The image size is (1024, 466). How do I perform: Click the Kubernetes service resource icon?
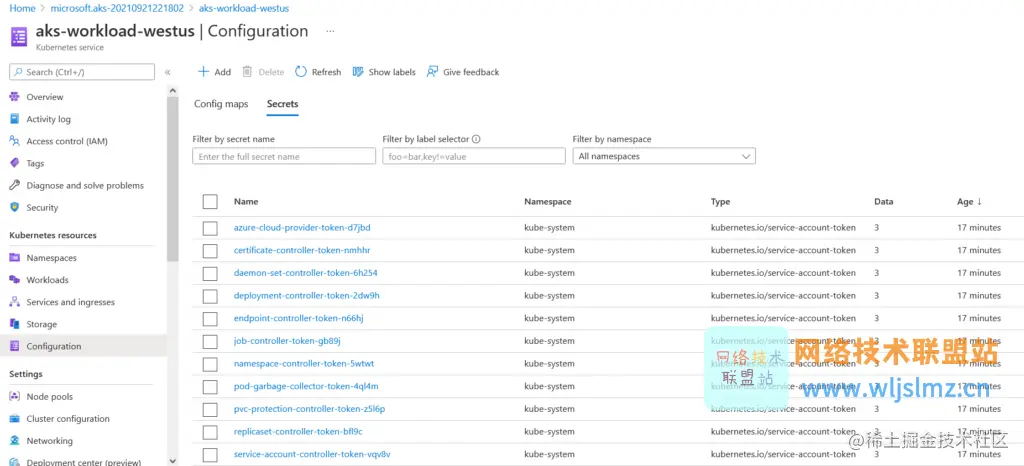click(x=19, y=37)
